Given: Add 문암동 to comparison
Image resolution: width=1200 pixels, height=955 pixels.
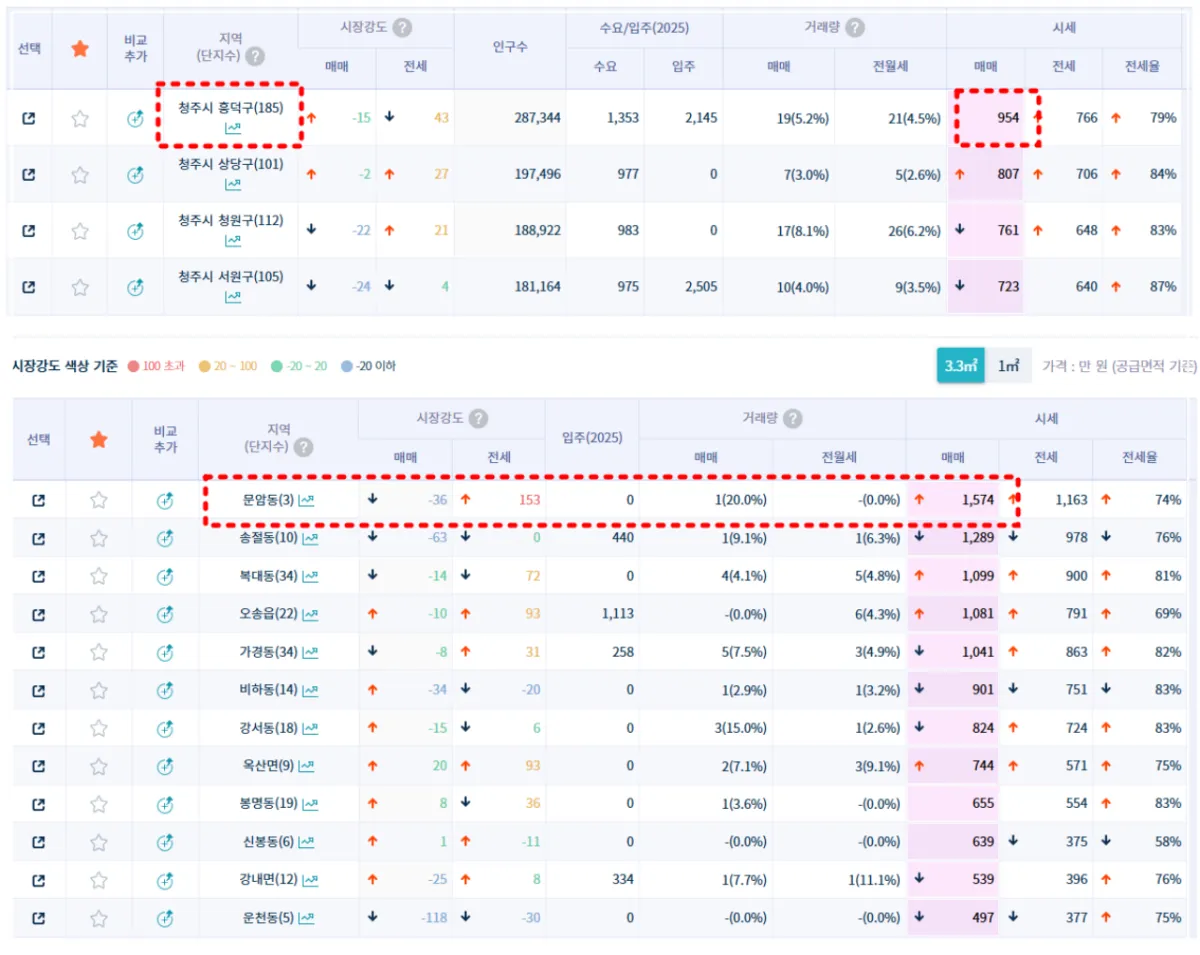Looking at the screenshot, I should [165, 500].
